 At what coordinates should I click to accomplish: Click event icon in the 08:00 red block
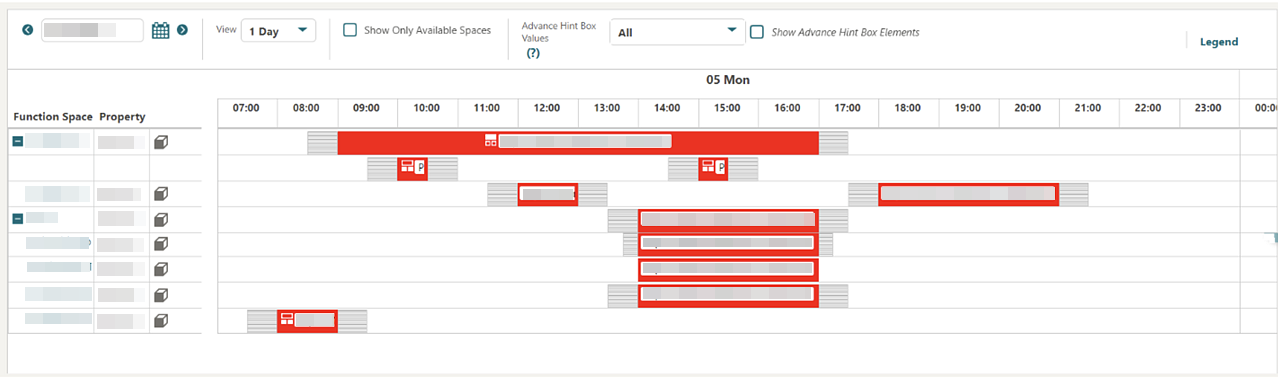[287, 320]
